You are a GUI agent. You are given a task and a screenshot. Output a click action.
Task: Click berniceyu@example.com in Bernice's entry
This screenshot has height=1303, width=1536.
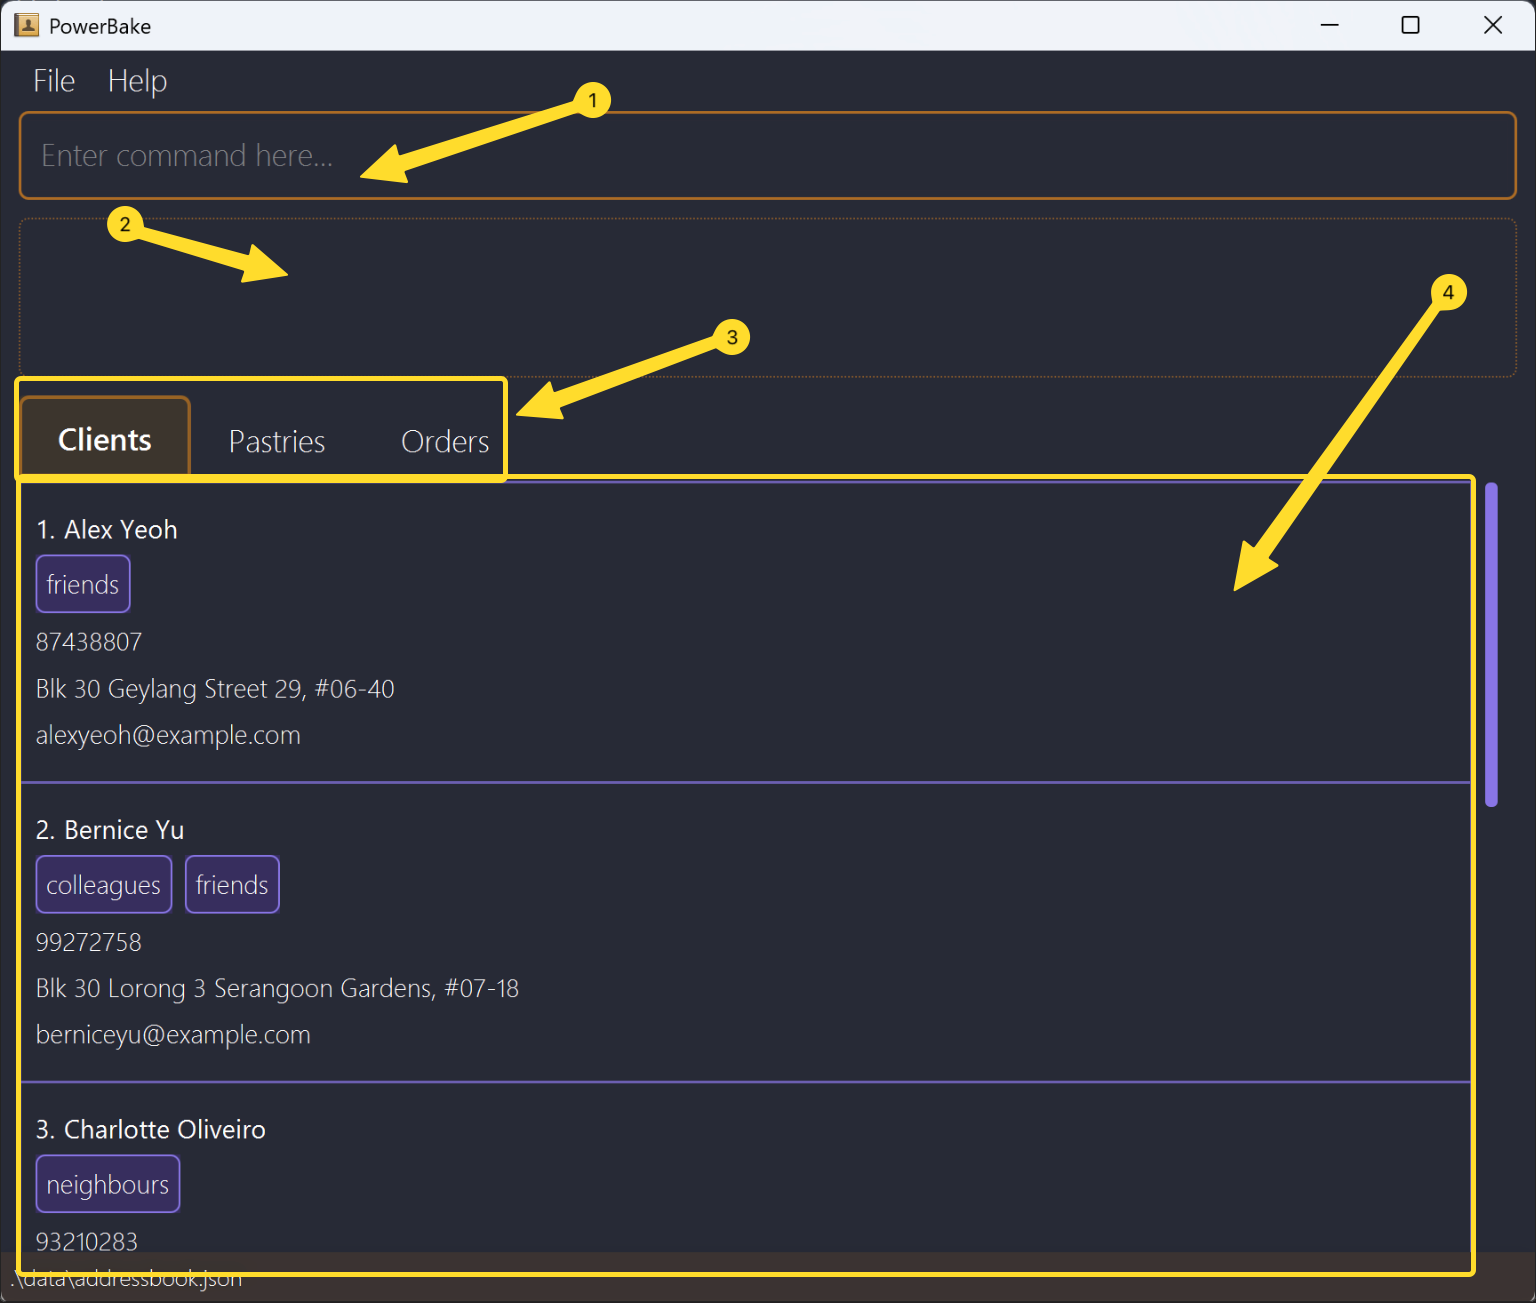(x=172, y=1034)
